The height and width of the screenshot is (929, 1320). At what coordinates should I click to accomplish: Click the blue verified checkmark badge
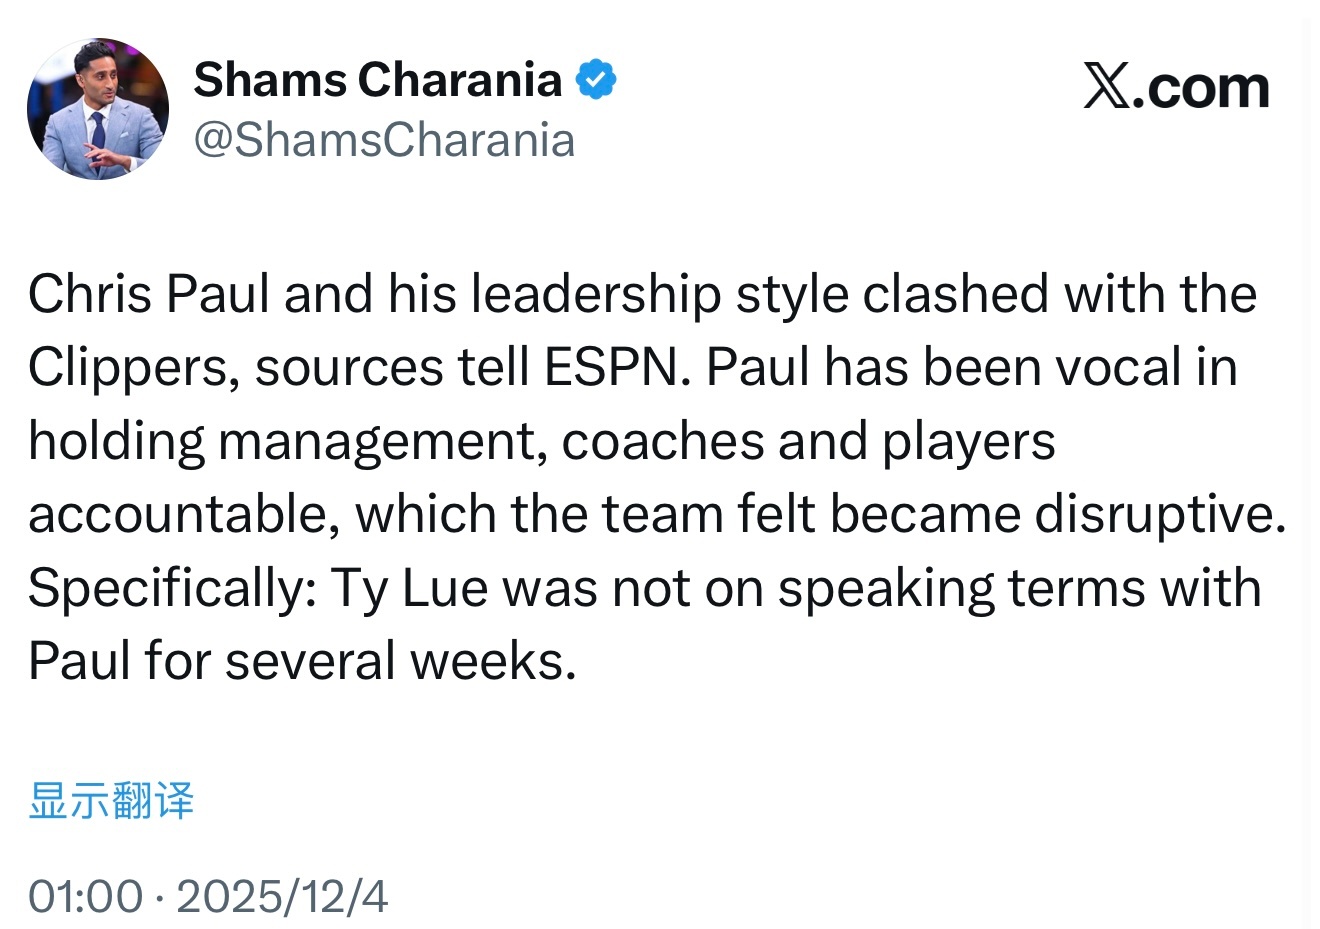point(596,80)
